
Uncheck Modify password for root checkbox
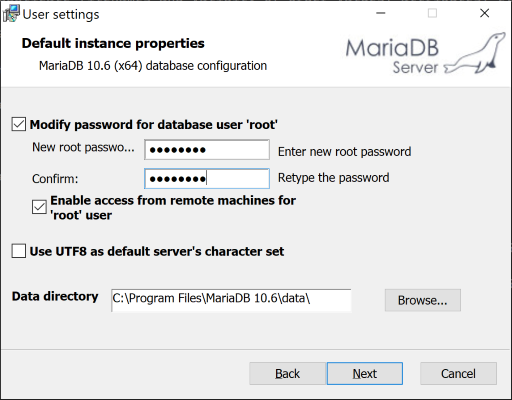tap(19, 124)
